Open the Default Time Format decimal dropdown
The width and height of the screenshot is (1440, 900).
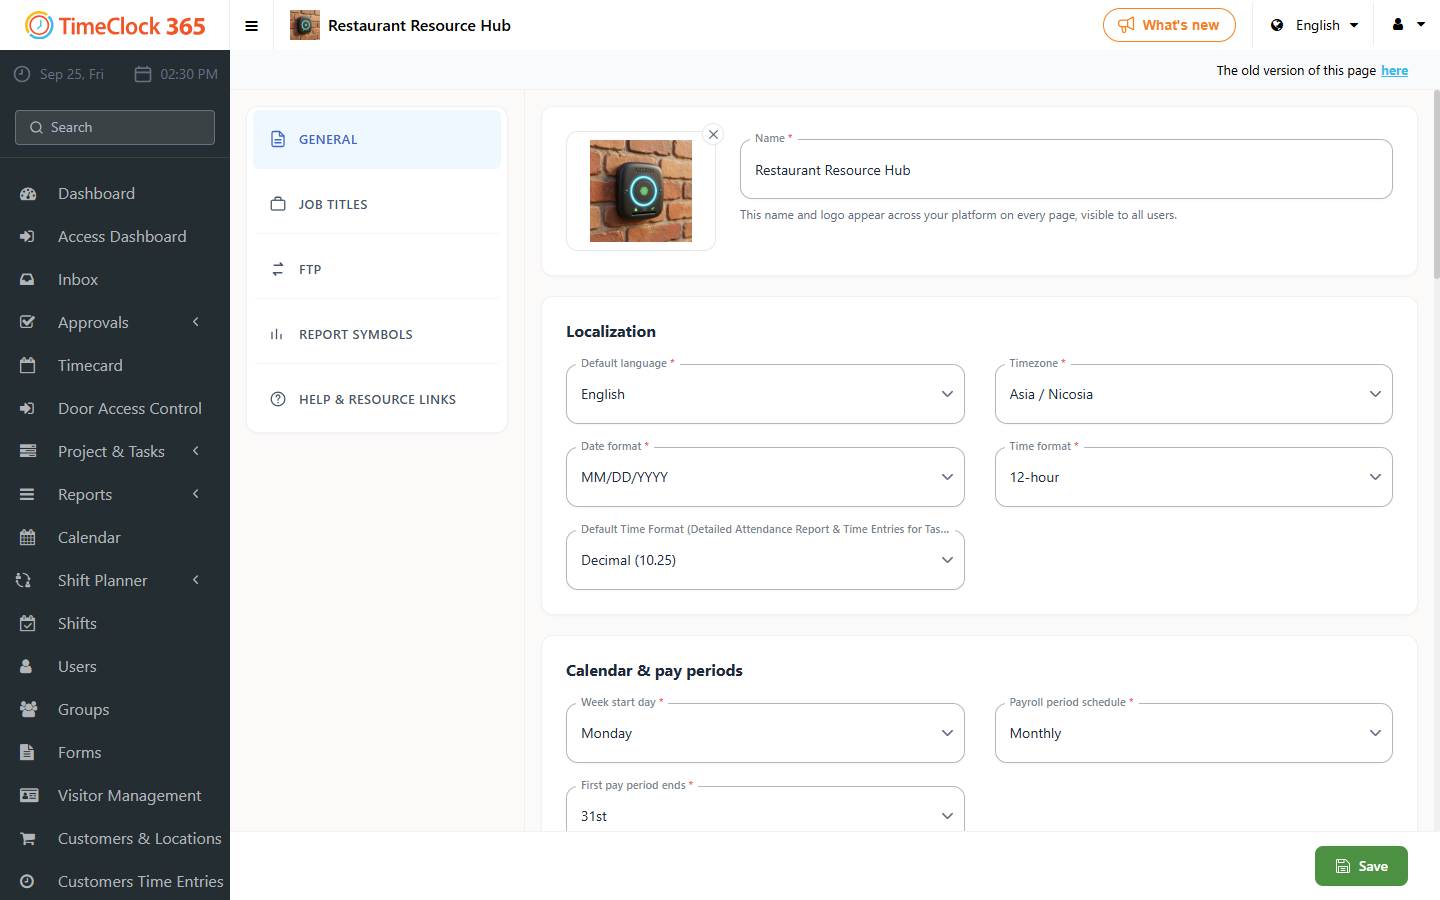coord(765,560)
